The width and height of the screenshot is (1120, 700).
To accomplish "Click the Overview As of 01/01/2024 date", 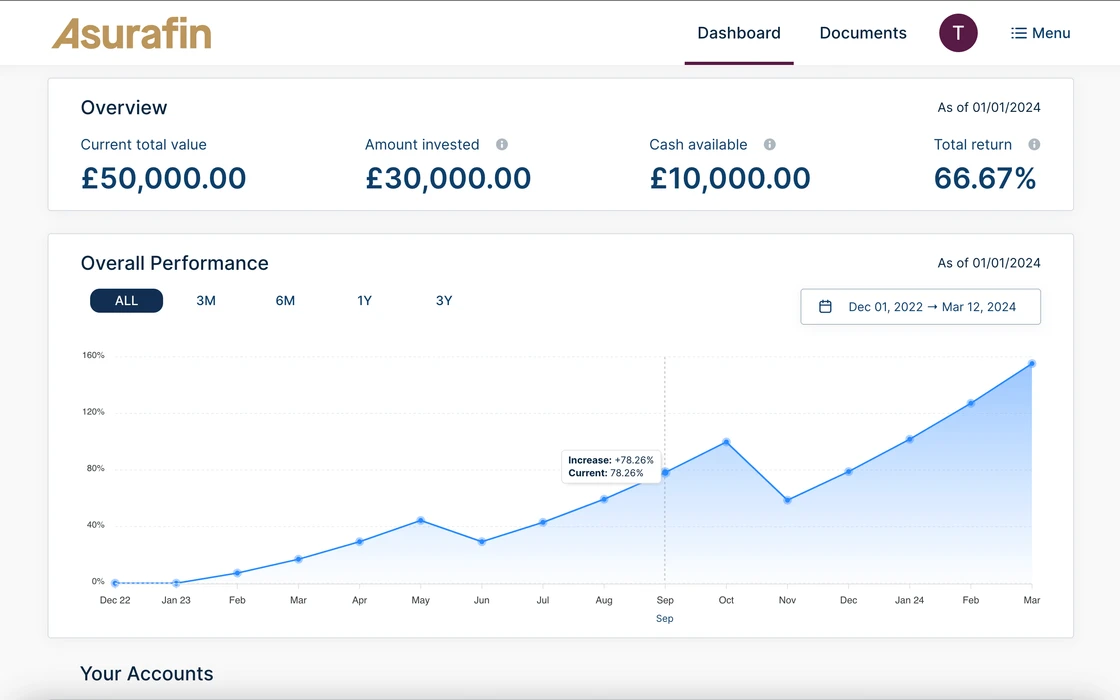I will pyautogui.click(x=989, y=107).
